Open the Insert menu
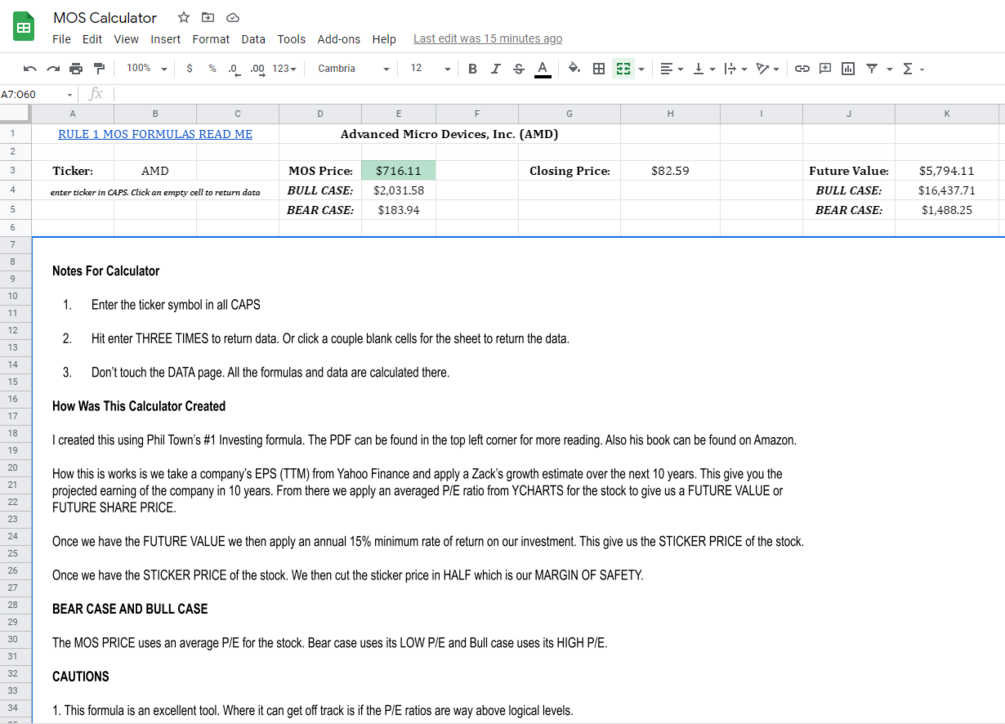Screen dimensions: 1005x724 click(165, 39)
